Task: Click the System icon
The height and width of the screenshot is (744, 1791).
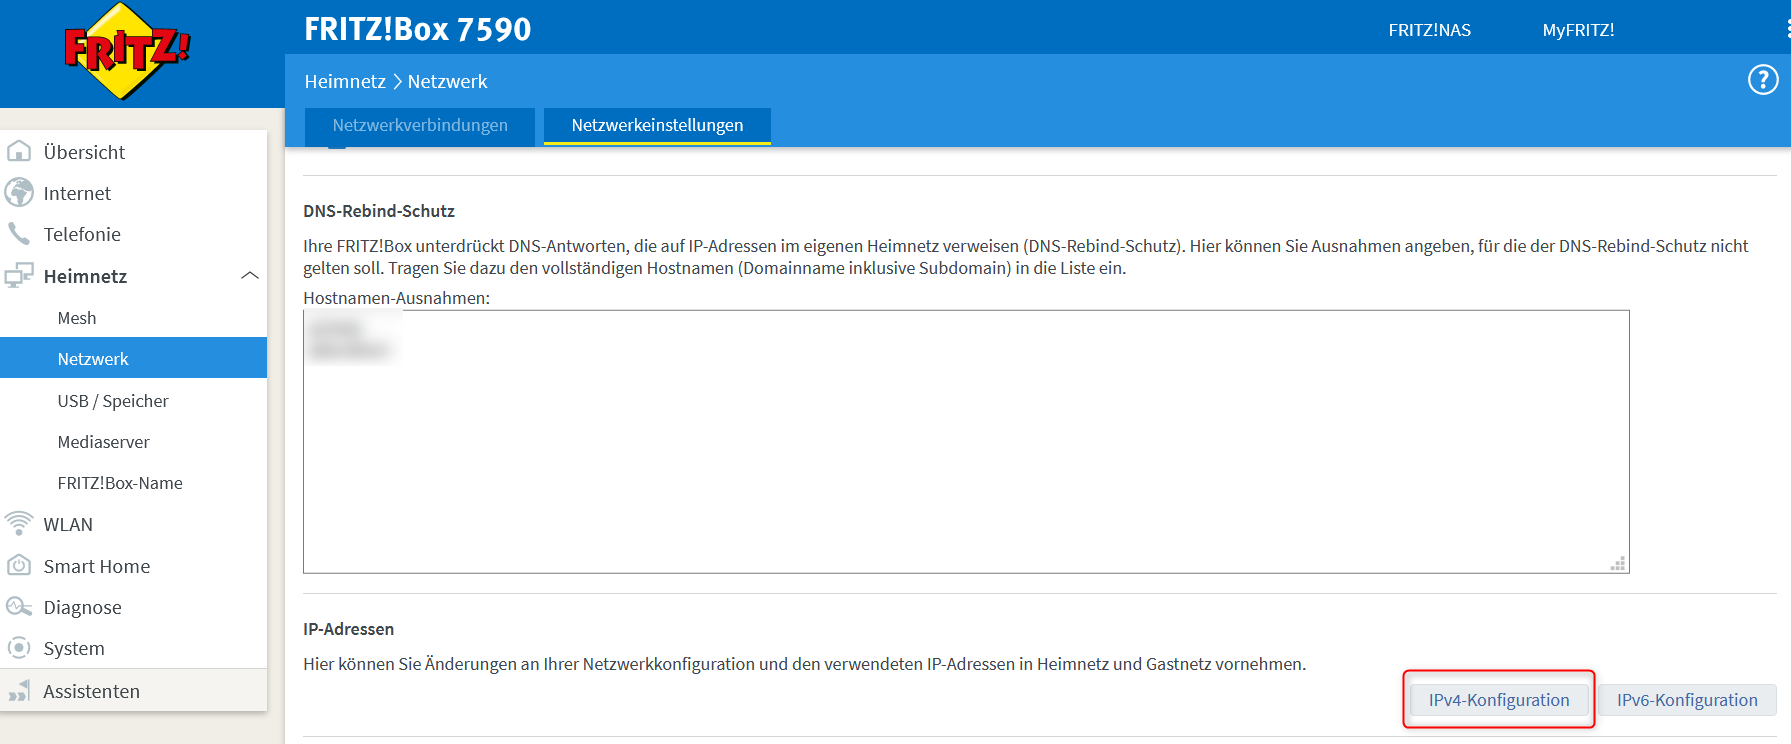Action: click(x=19, y=648)
